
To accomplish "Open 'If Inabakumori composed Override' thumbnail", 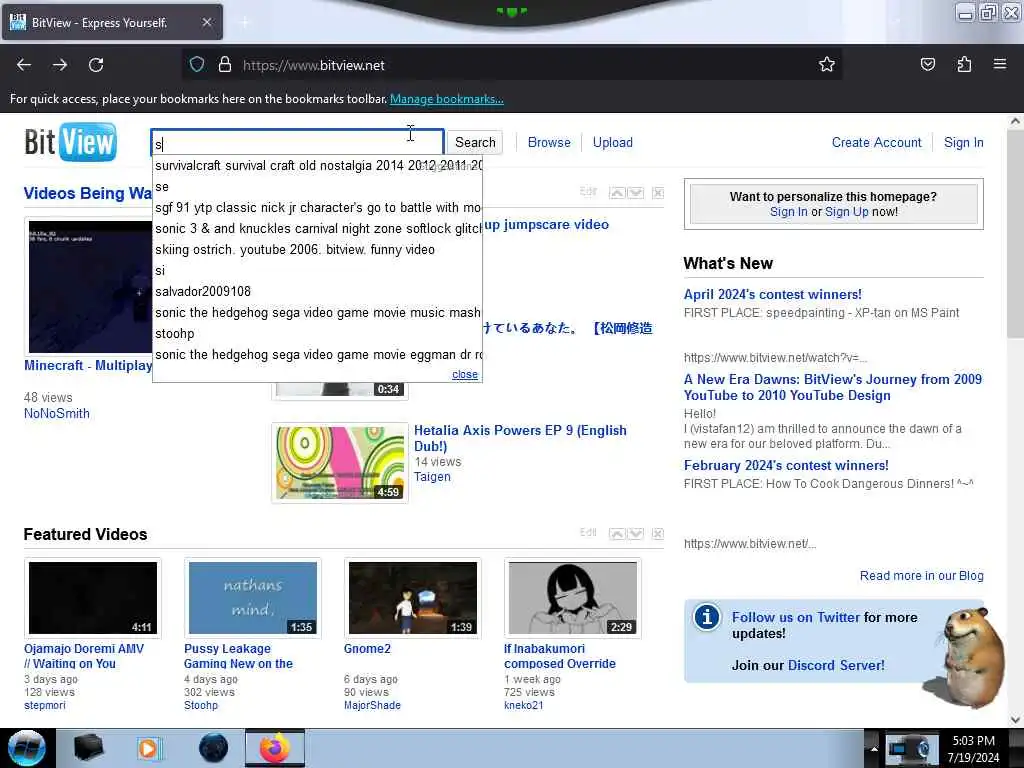I will 573,598.
